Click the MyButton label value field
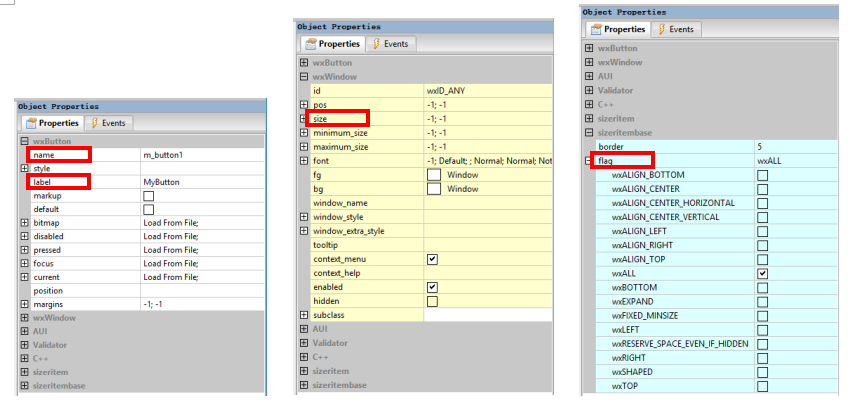The image size is (848, 403). point(200,182)
